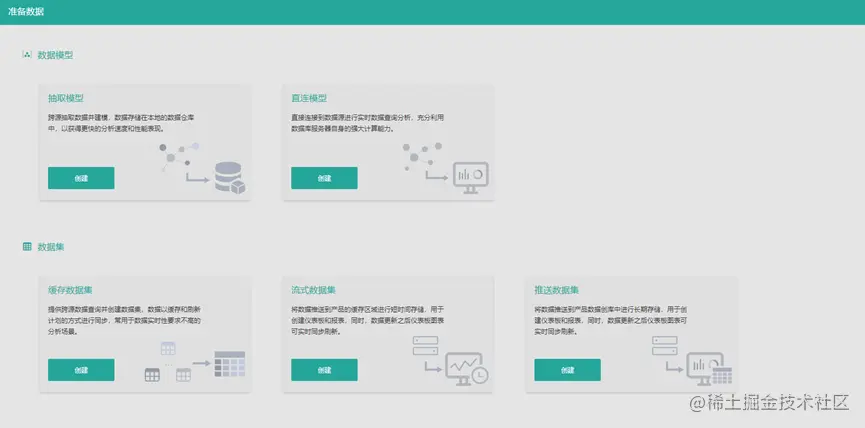Click the 抽取模型 card title
The width and height of the screenshot is (865, 428).
pos(66,98)
